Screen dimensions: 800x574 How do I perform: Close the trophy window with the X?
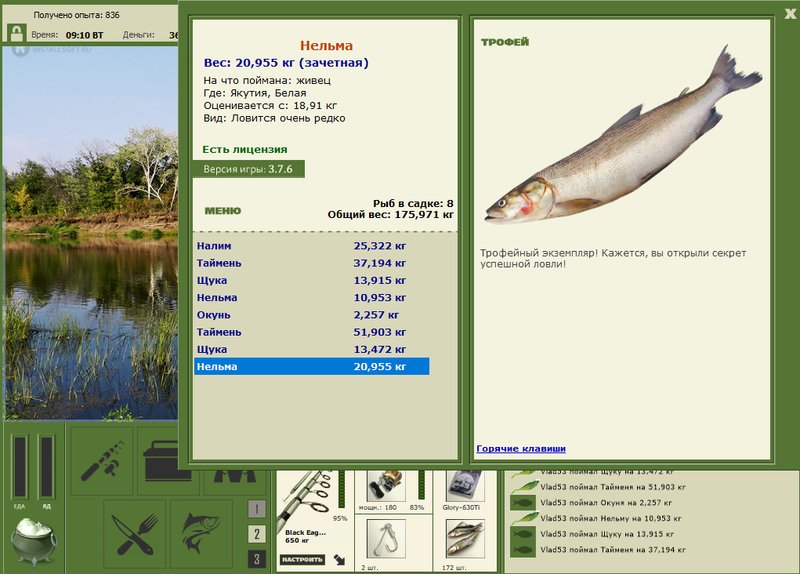tap(790, 15)
